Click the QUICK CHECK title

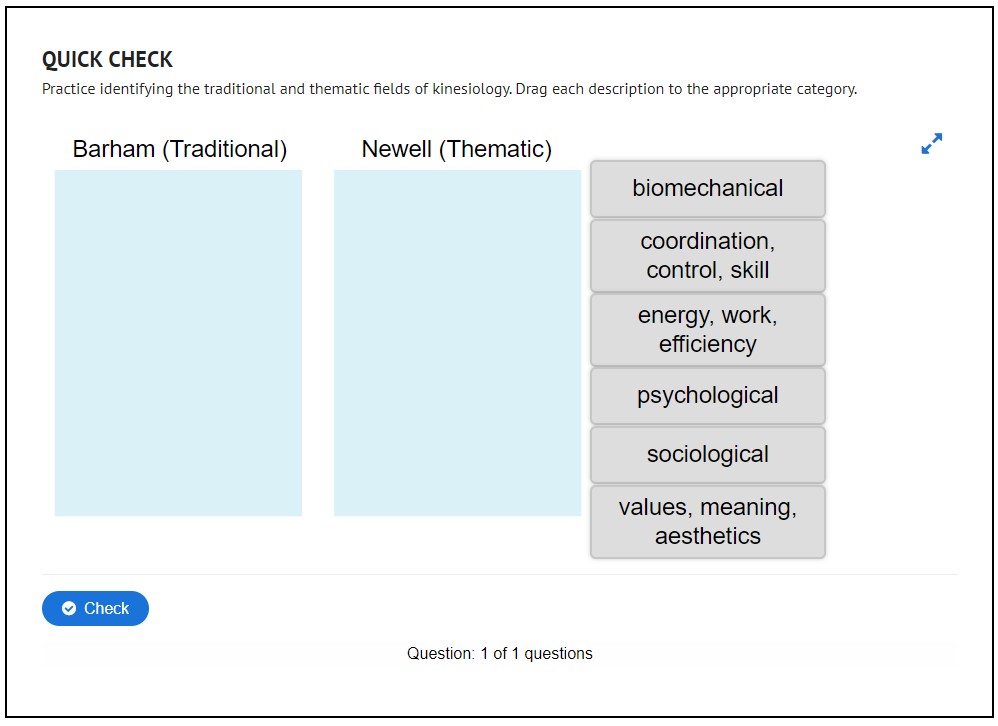pos(107,60)
